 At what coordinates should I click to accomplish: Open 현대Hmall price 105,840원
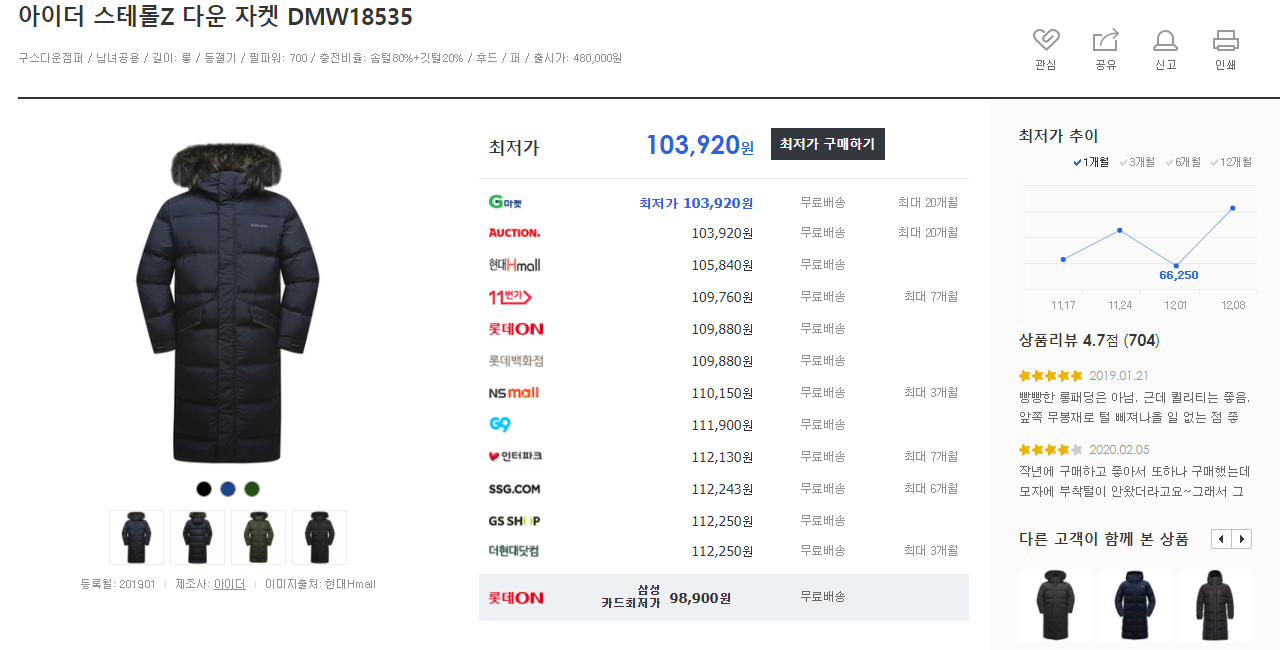pos(722,265)
